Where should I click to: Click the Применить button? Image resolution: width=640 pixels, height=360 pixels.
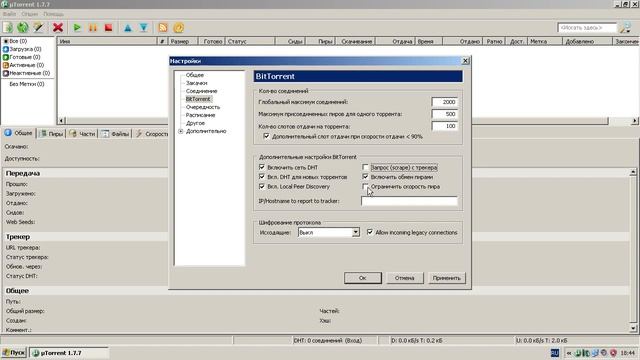[447, 278]
